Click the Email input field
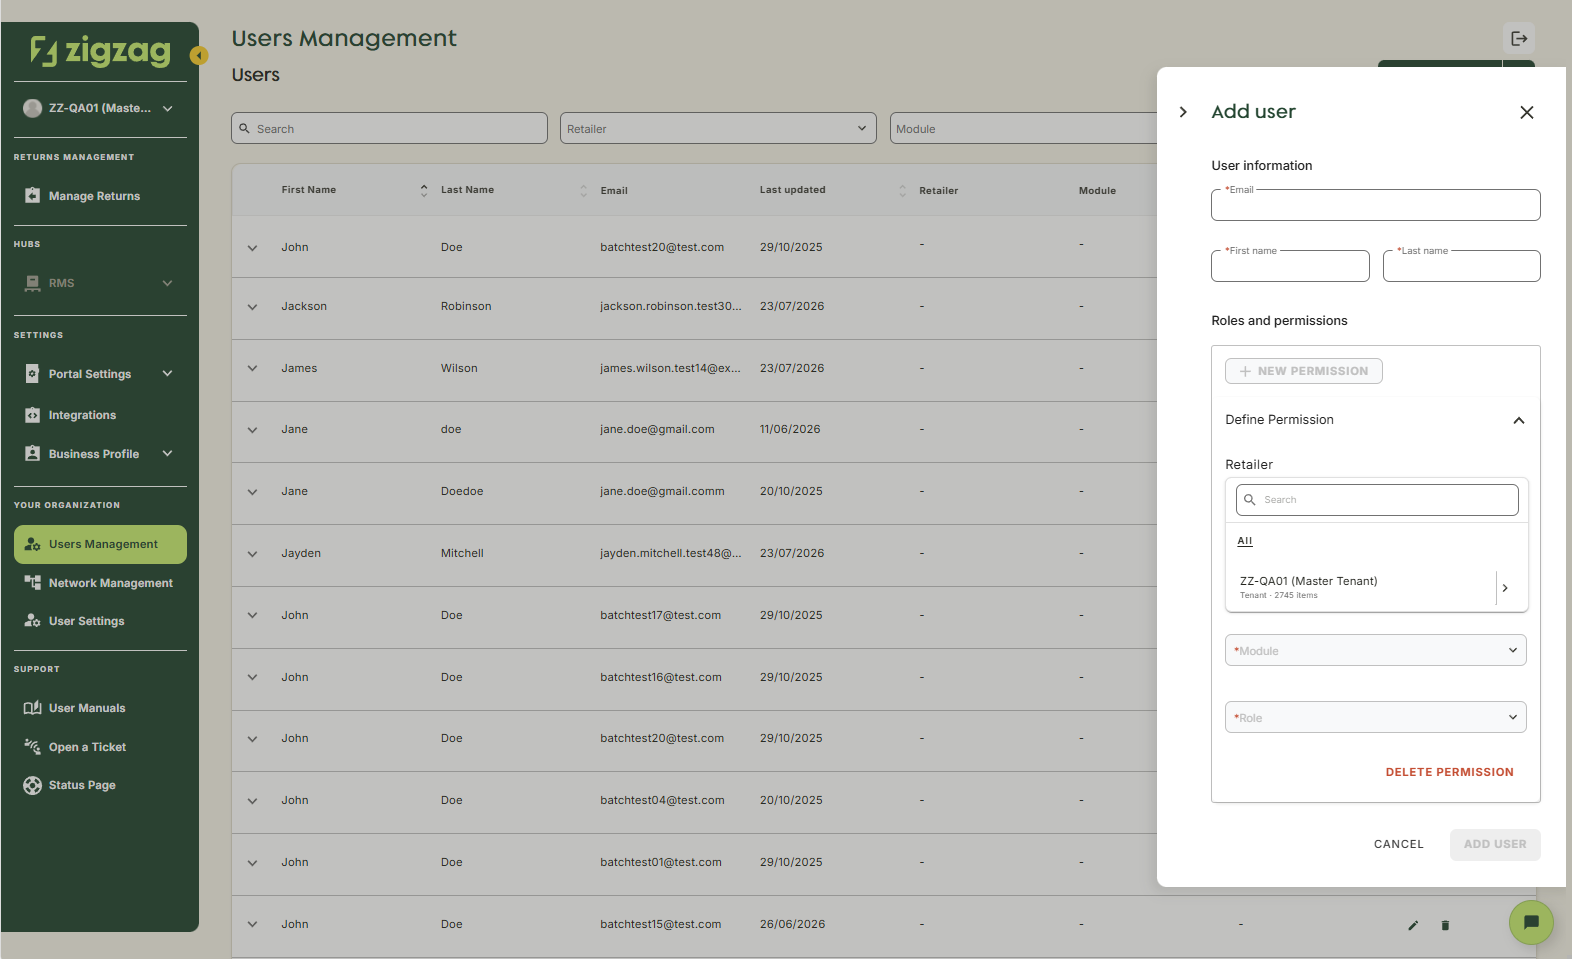The height and width of the screenshot is (959, 1572). (1375, 205)
